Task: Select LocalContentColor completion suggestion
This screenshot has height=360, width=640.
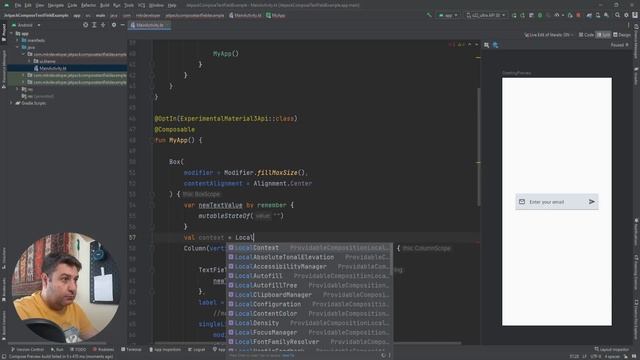Action: click(x=309, y=313)
